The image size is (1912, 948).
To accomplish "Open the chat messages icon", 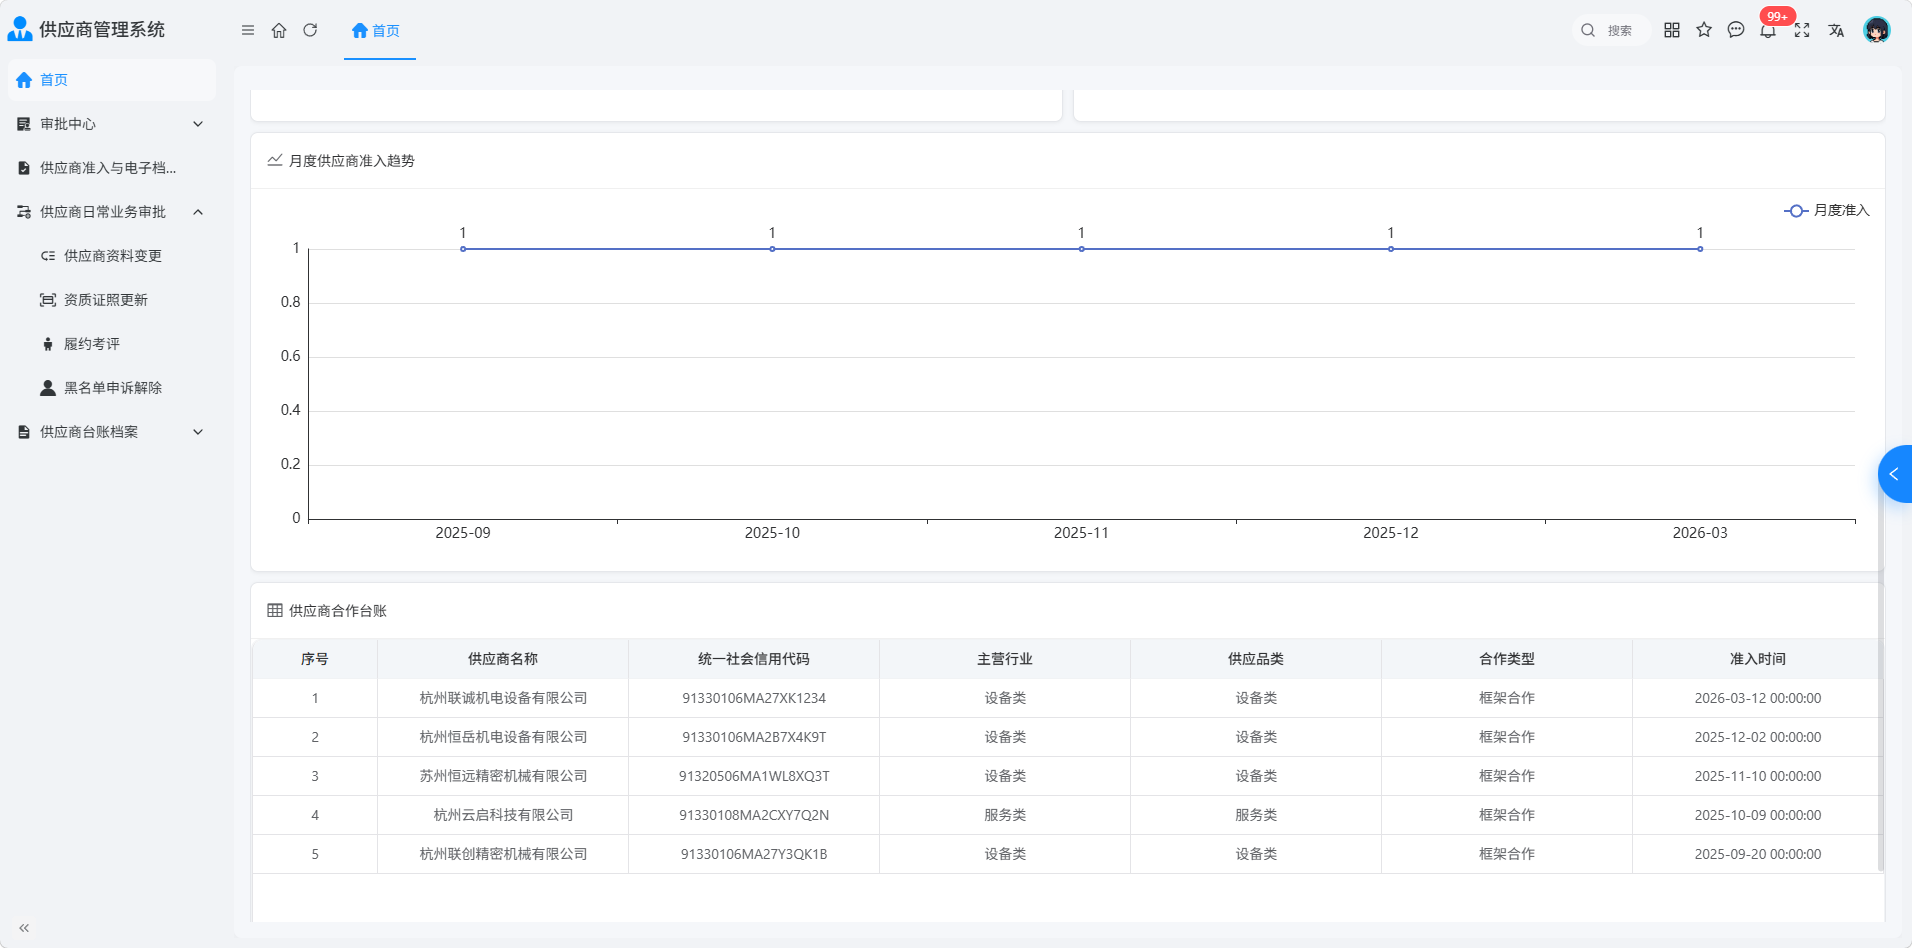I will pyautogui.click(x=1736, y=30).
